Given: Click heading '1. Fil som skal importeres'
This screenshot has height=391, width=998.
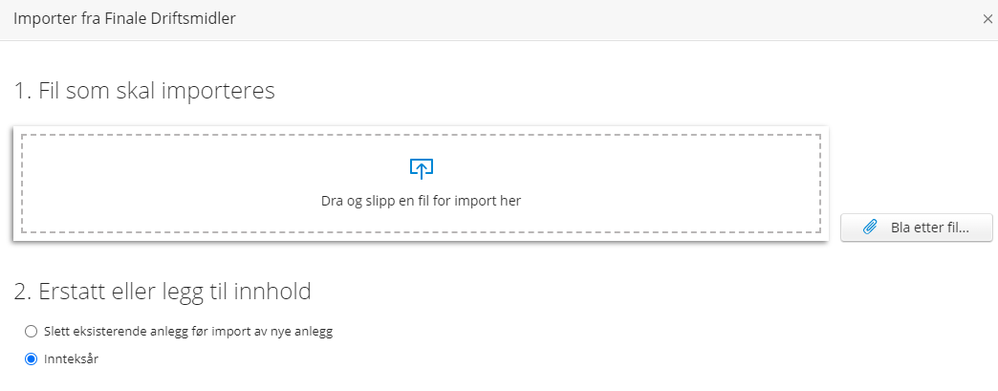Looking at the screenshot, I should pos(144,91).
